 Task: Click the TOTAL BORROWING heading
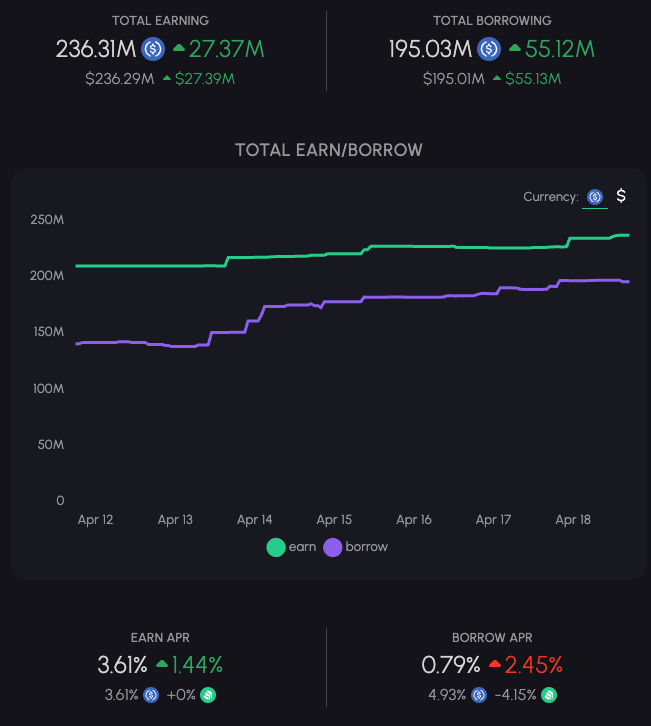click(492, 21)
